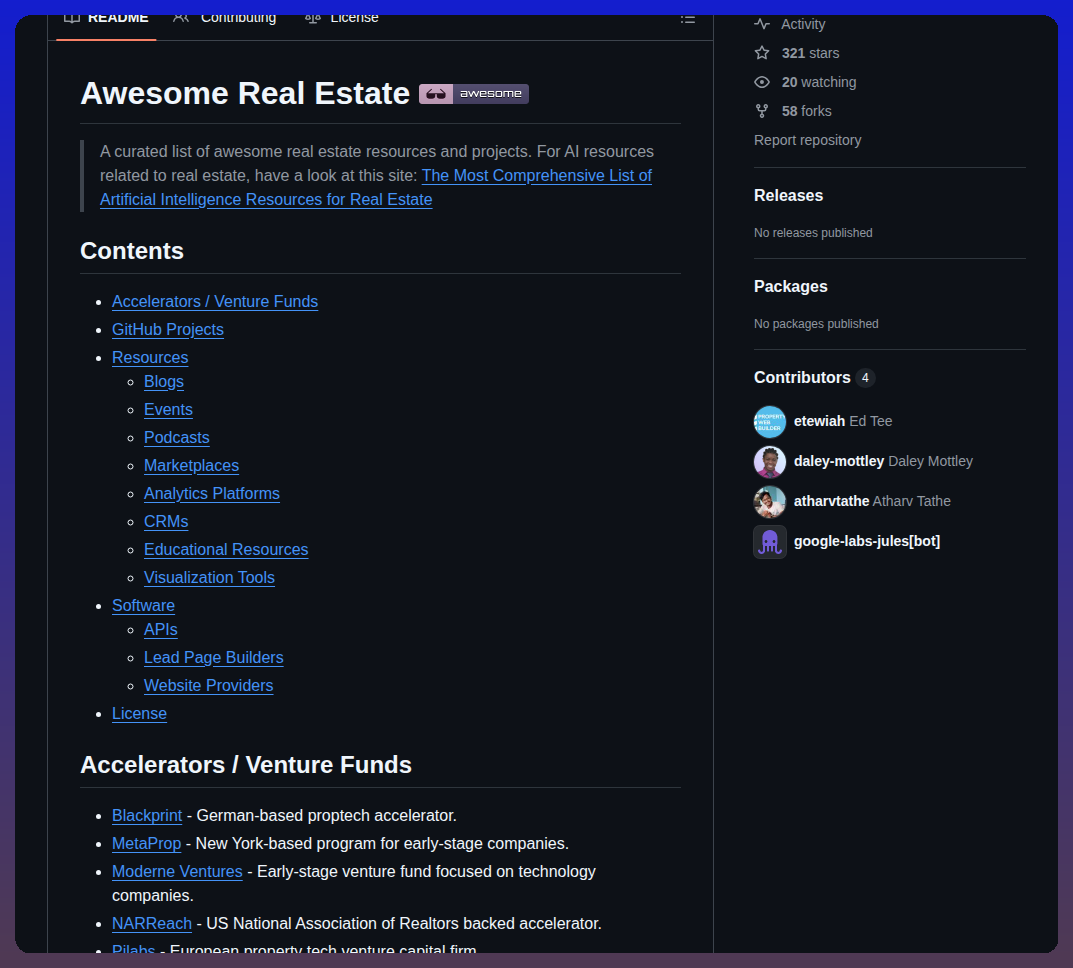The height and width of the screenshot is (968, 1073).
Task: Jump to Website Providers subsection
Action: pos(209,686)
